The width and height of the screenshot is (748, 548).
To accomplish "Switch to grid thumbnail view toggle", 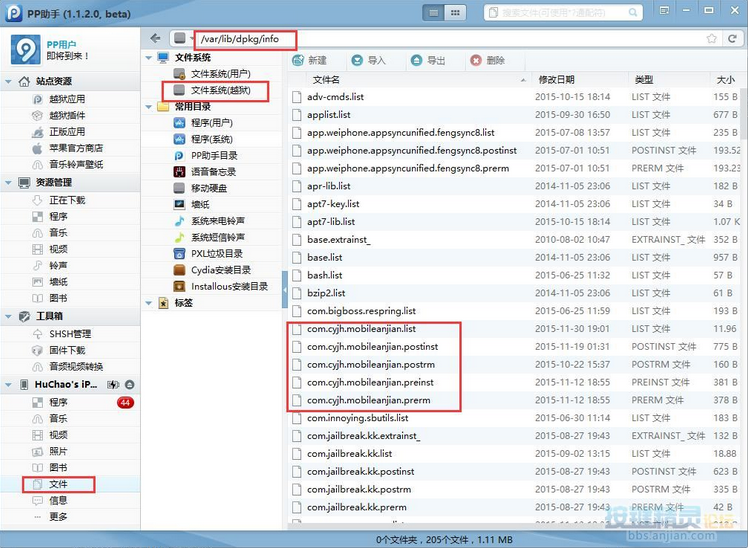I will (x=456, y=12).
